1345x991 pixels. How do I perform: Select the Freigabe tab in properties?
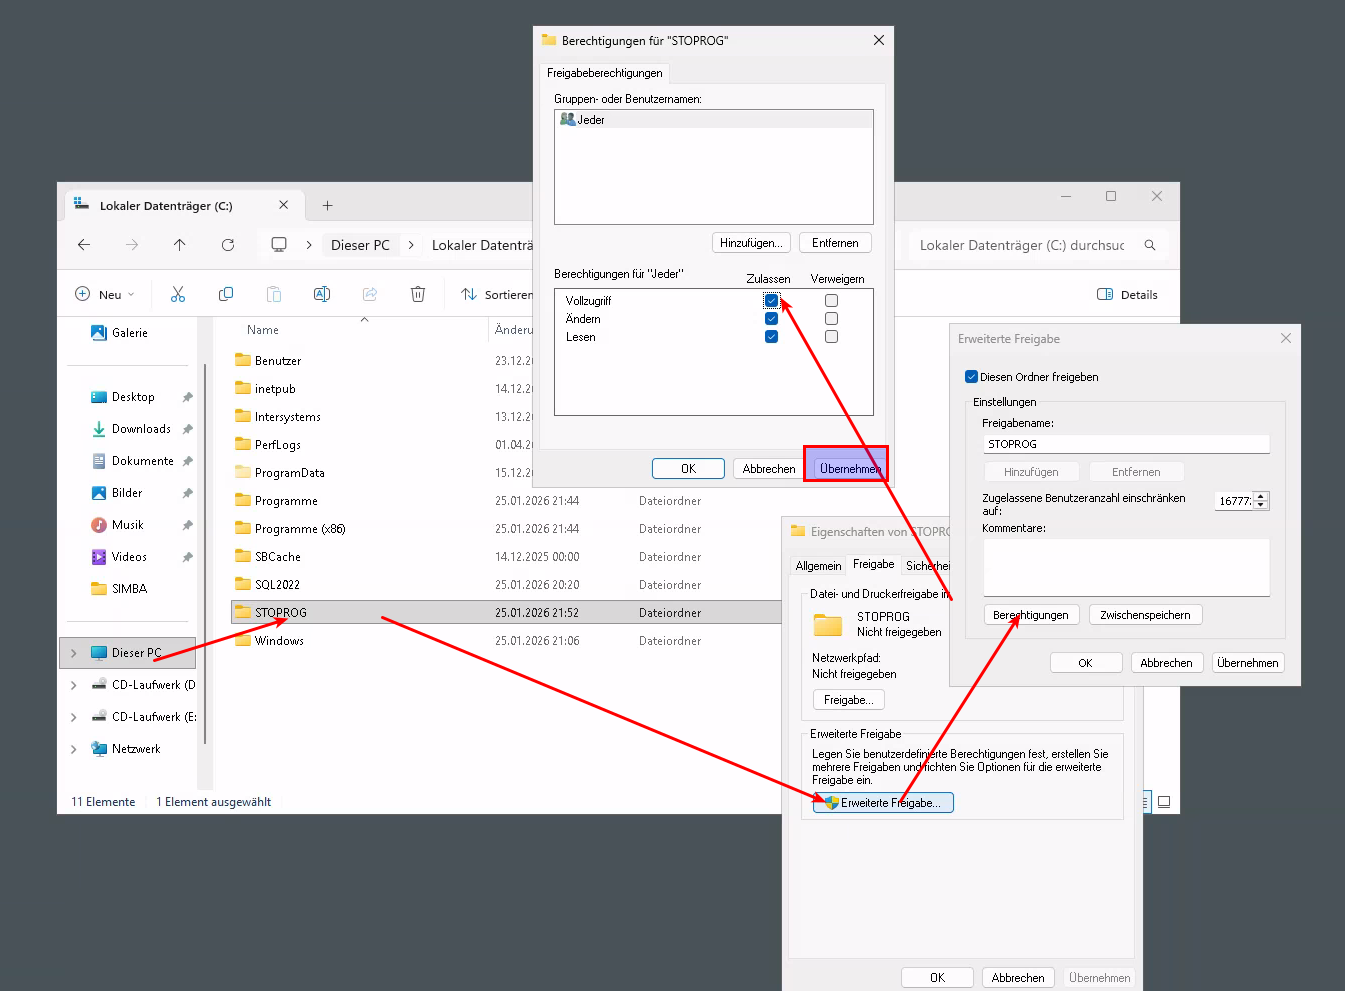click(873, 565)
